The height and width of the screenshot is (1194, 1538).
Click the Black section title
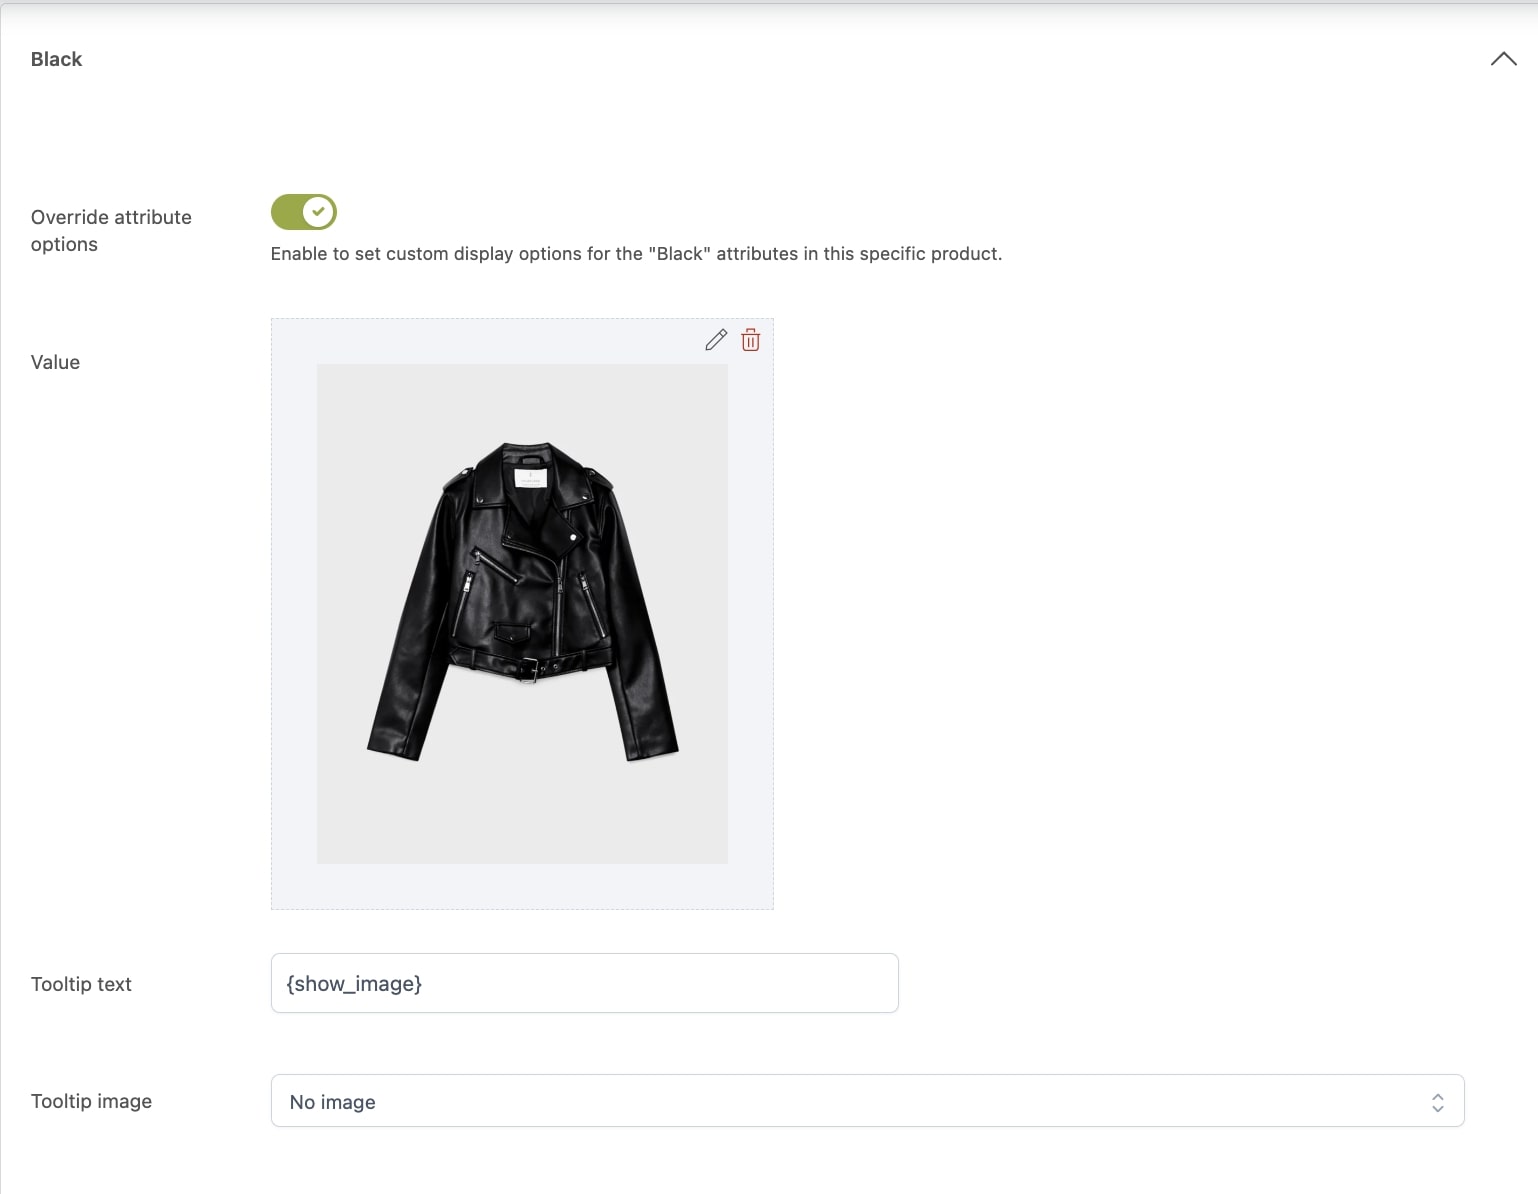pyautogui.click(x=56, y=59)
